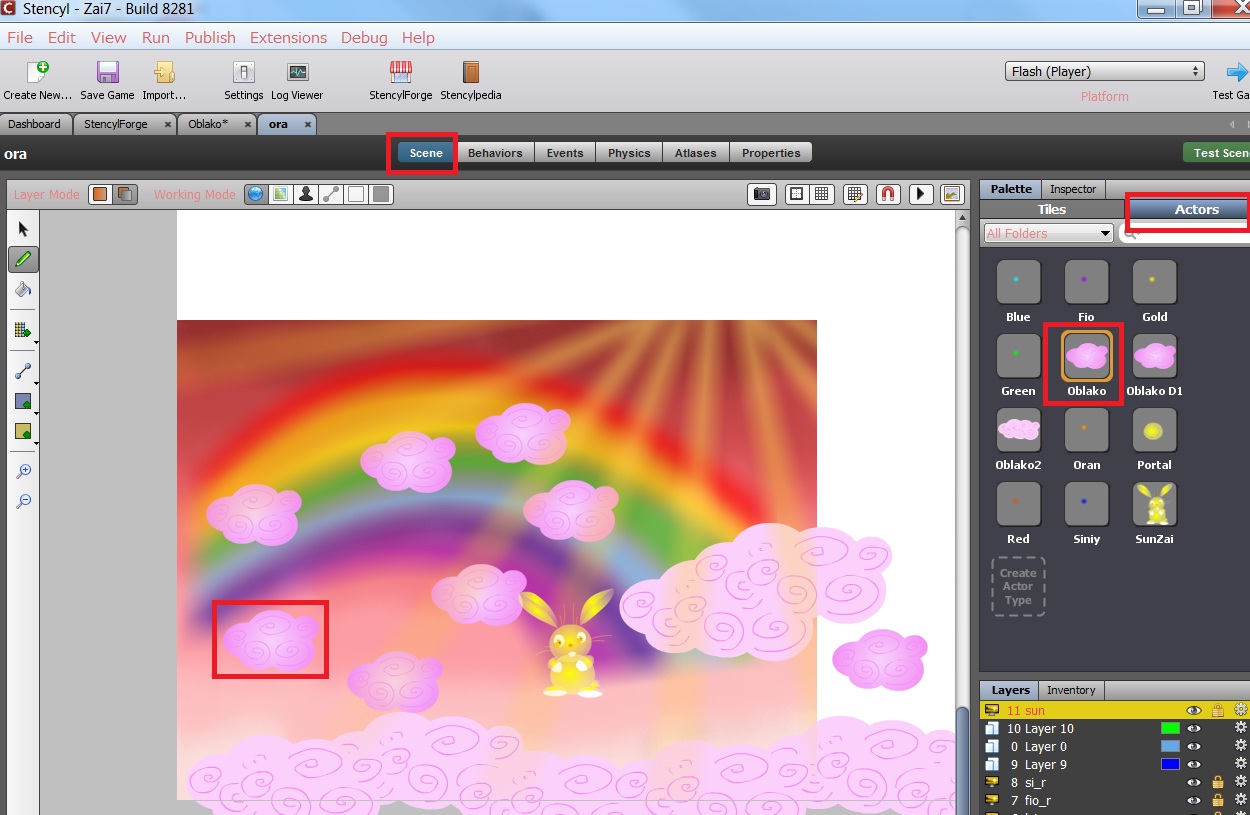Open settings gear for Layer 10
Image resolution: width=1250 pixels, height=815 pixels.
1241,728
